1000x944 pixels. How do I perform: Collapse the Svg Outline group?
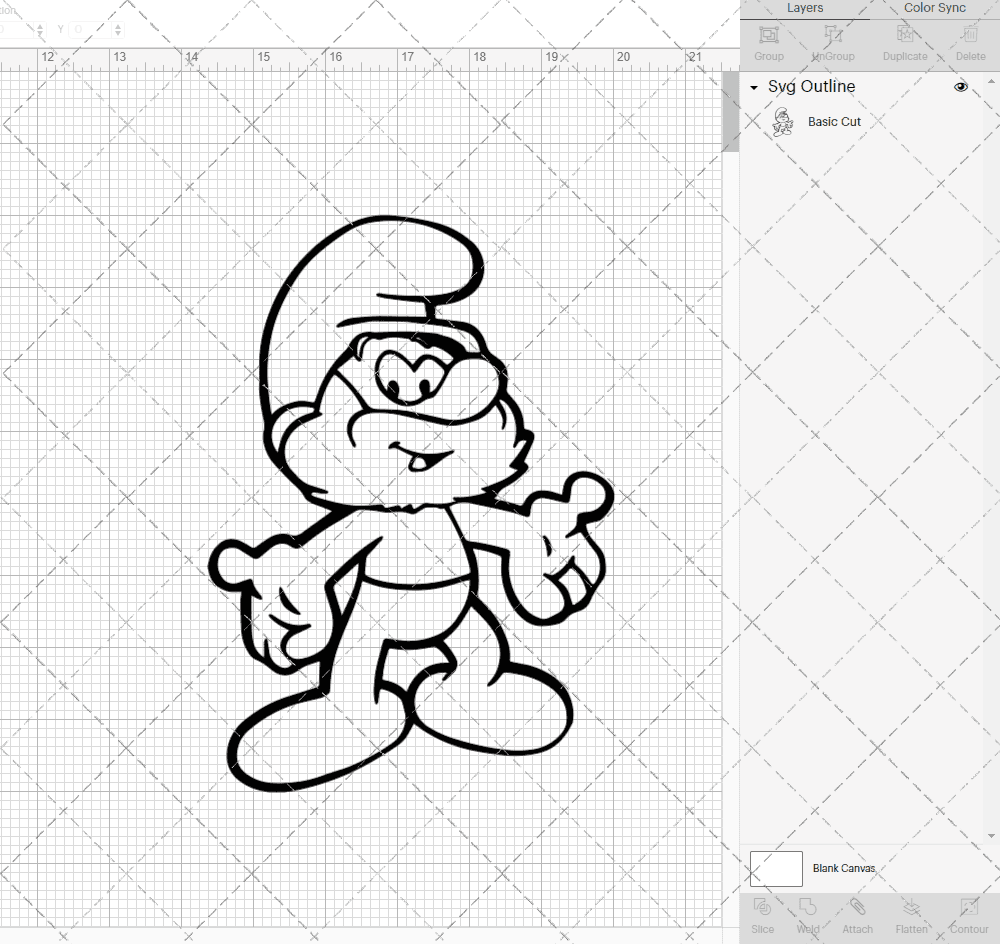[753, 87]
